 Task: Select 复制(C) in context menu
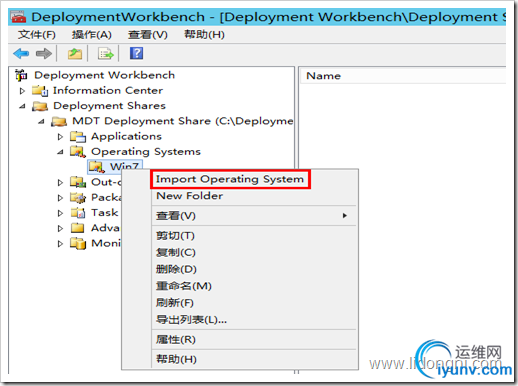pos(255,252)
